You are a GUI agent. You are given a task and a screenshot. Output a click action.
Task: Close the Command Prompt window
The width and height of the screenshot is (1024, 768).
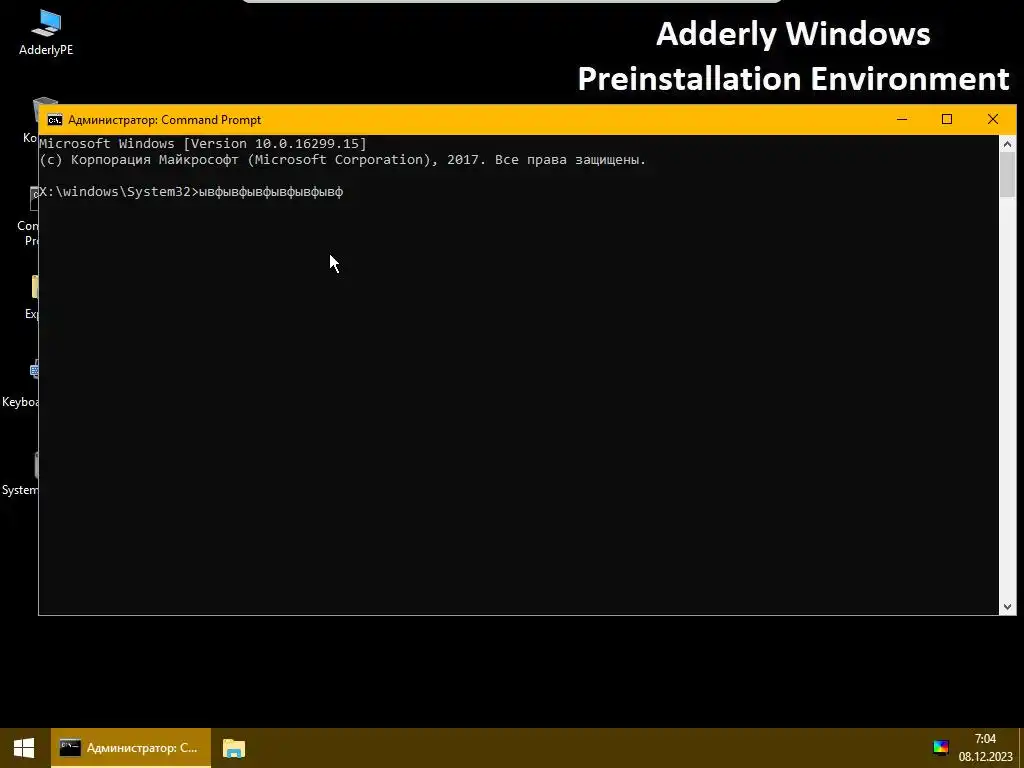click(x=993, y=120)
